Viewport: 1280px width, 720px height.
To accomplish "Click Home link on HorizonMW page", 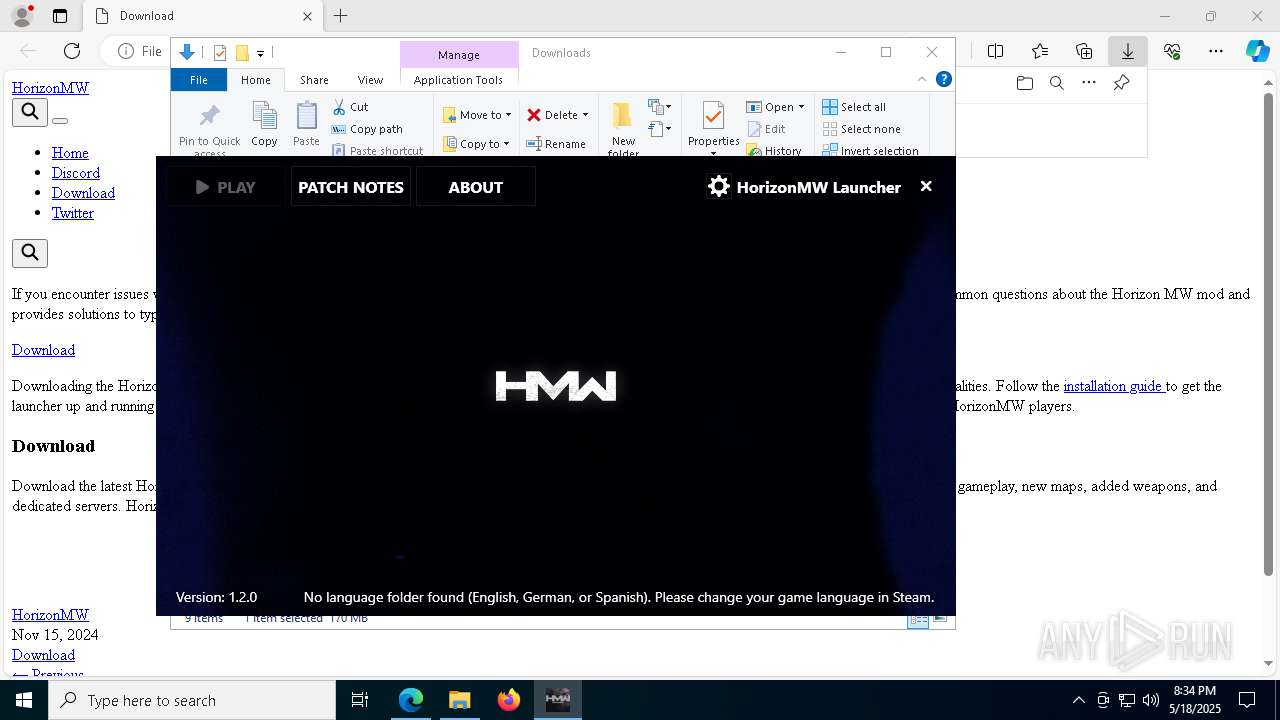I will (70, 153).
